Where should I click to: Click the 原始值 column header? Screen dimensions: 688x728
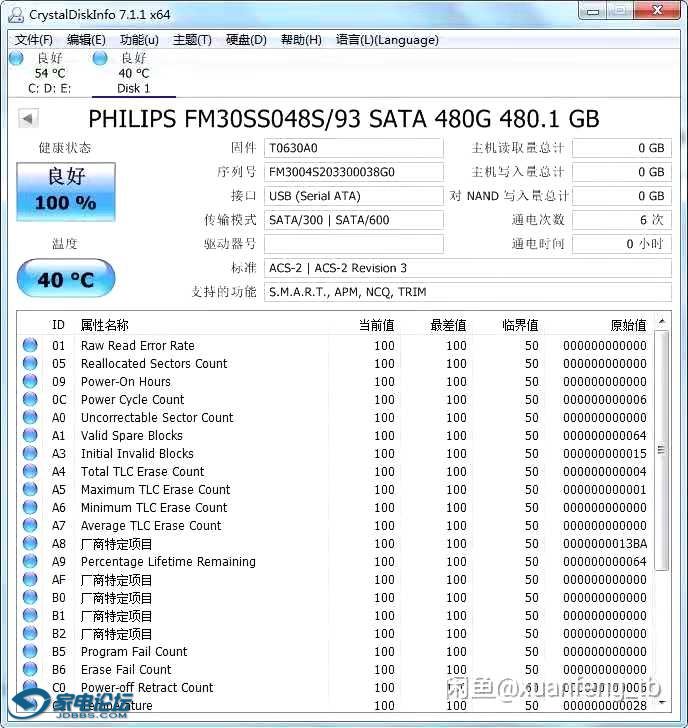(628, 325)
